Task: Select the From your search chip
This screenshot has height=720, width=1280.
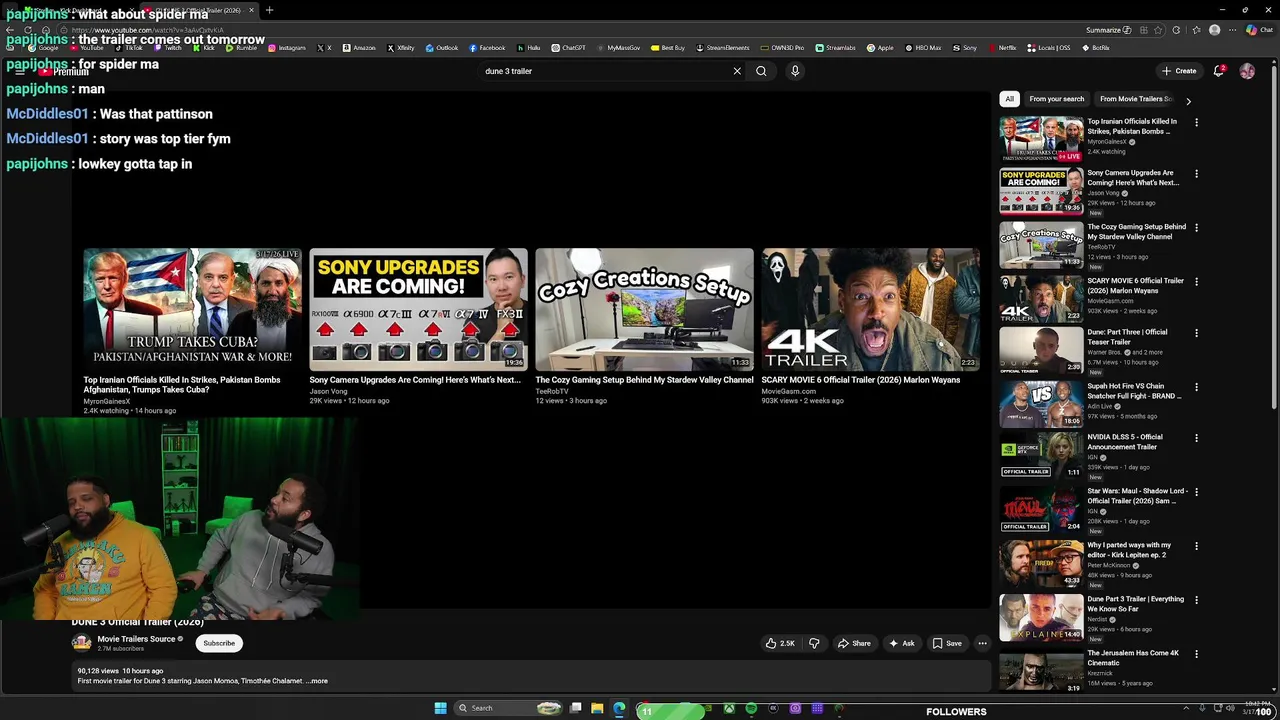Action: point(1056,99)
